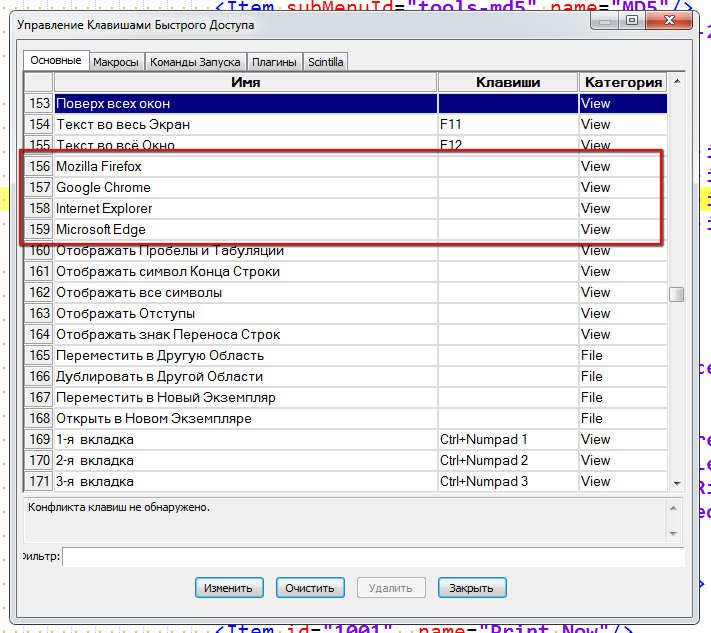711x633 pixels.
Task: Maximize the shortcut mapper dialog
Action: click(x=632, y=20)
